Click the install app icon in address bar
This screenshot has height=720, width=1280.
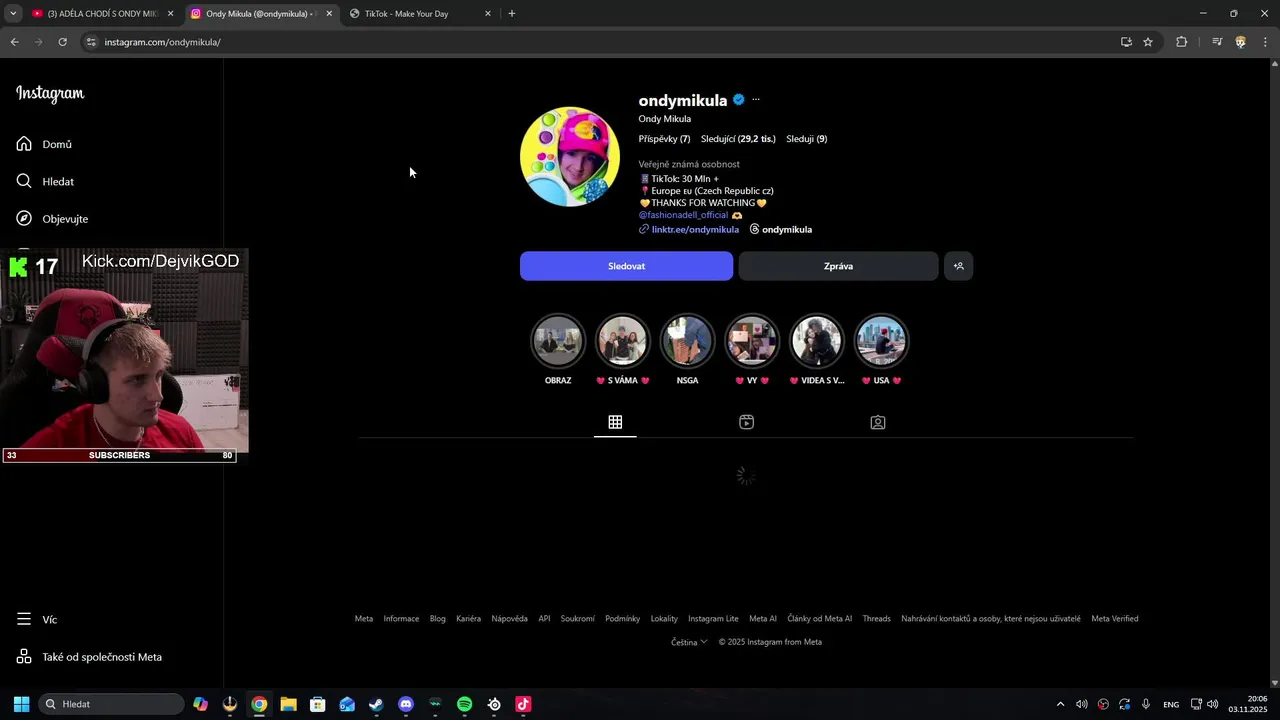tap(1126, 42)
